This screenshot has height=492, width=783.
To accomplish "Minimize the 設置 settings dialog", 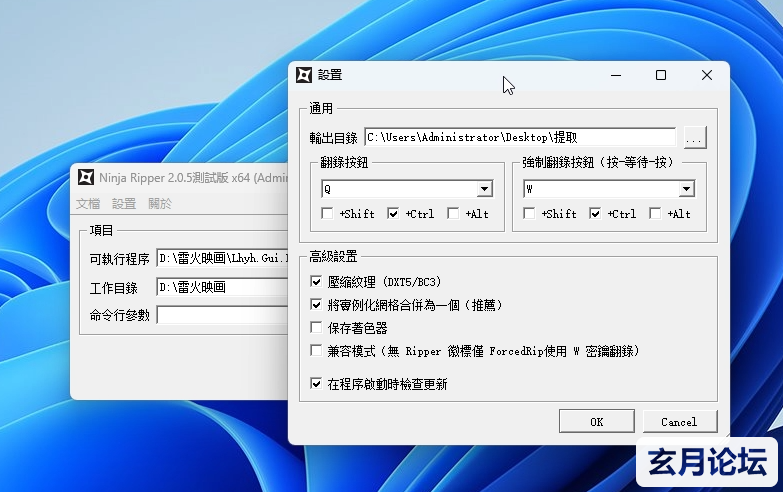I will coord(614,75).
